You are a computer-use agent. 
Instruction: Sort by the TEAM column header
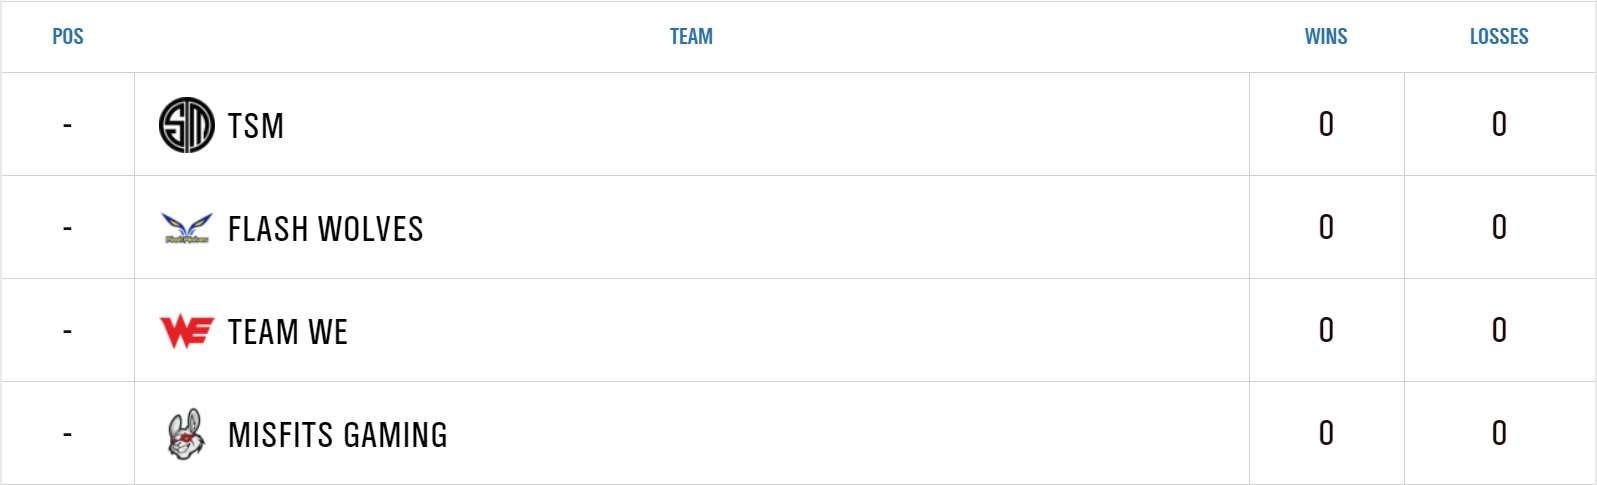(691, 37)
